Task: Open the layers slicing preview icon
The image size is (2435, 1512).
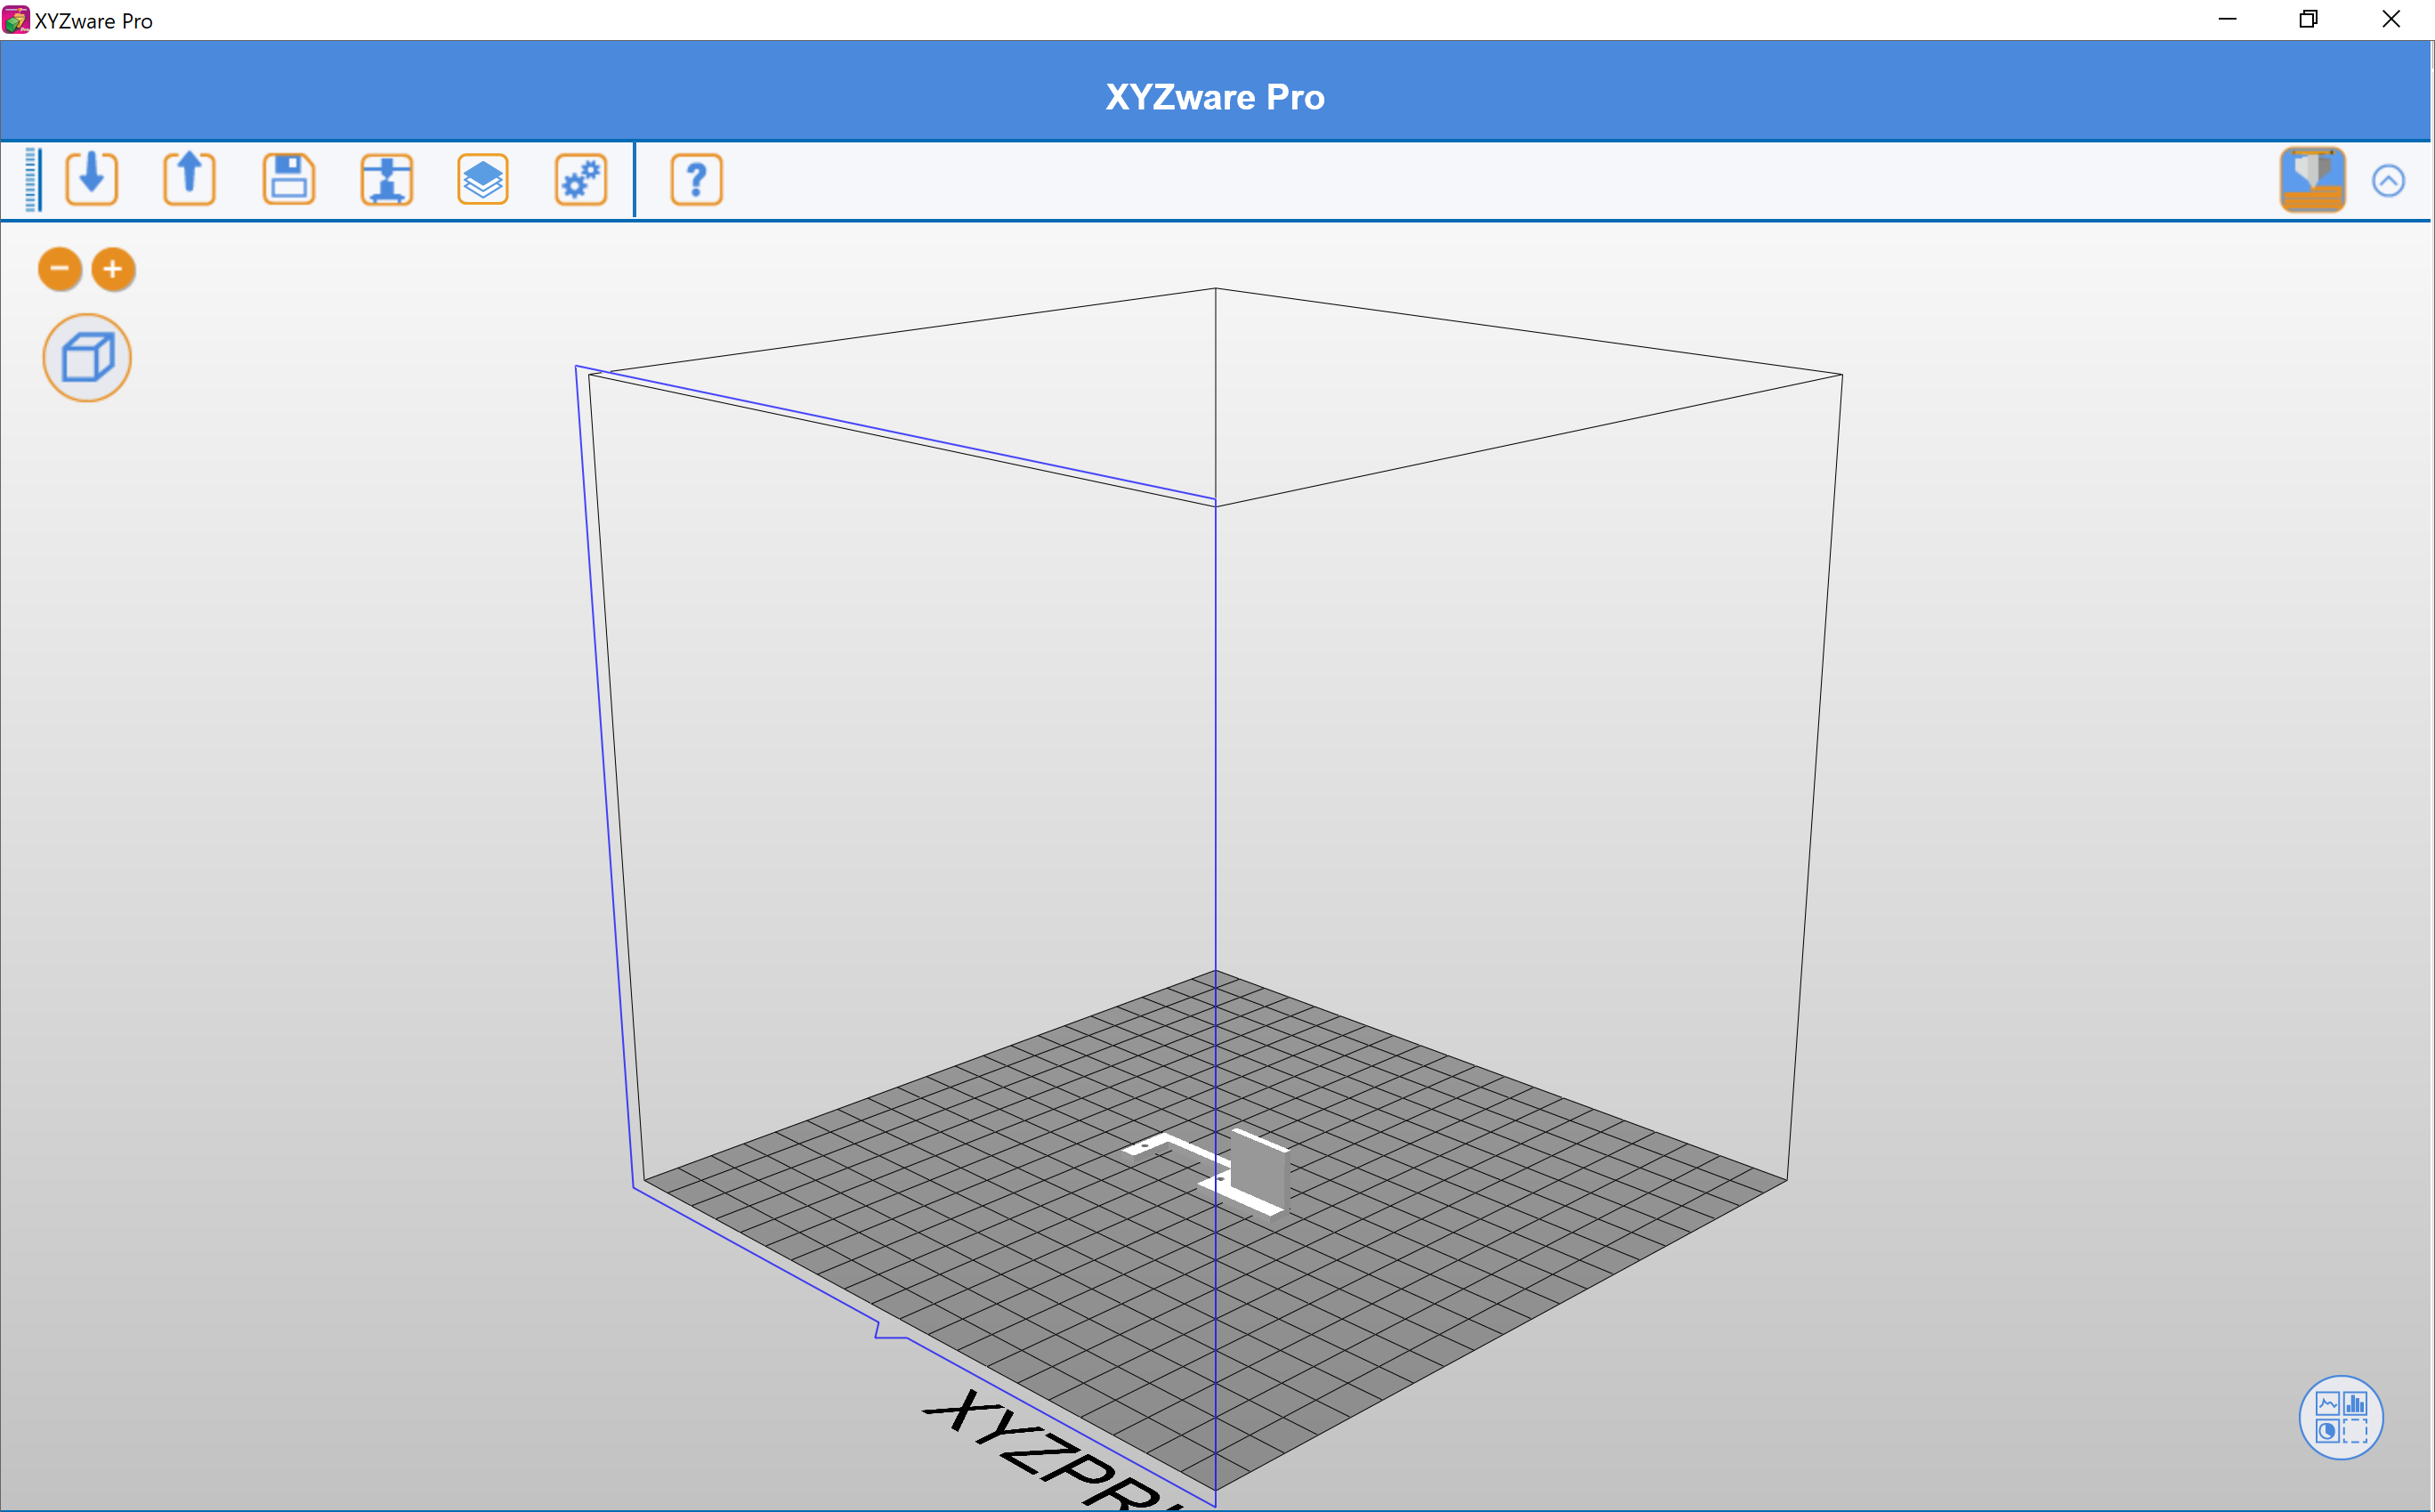Action: pyautogui.click(x=483, y=180)
